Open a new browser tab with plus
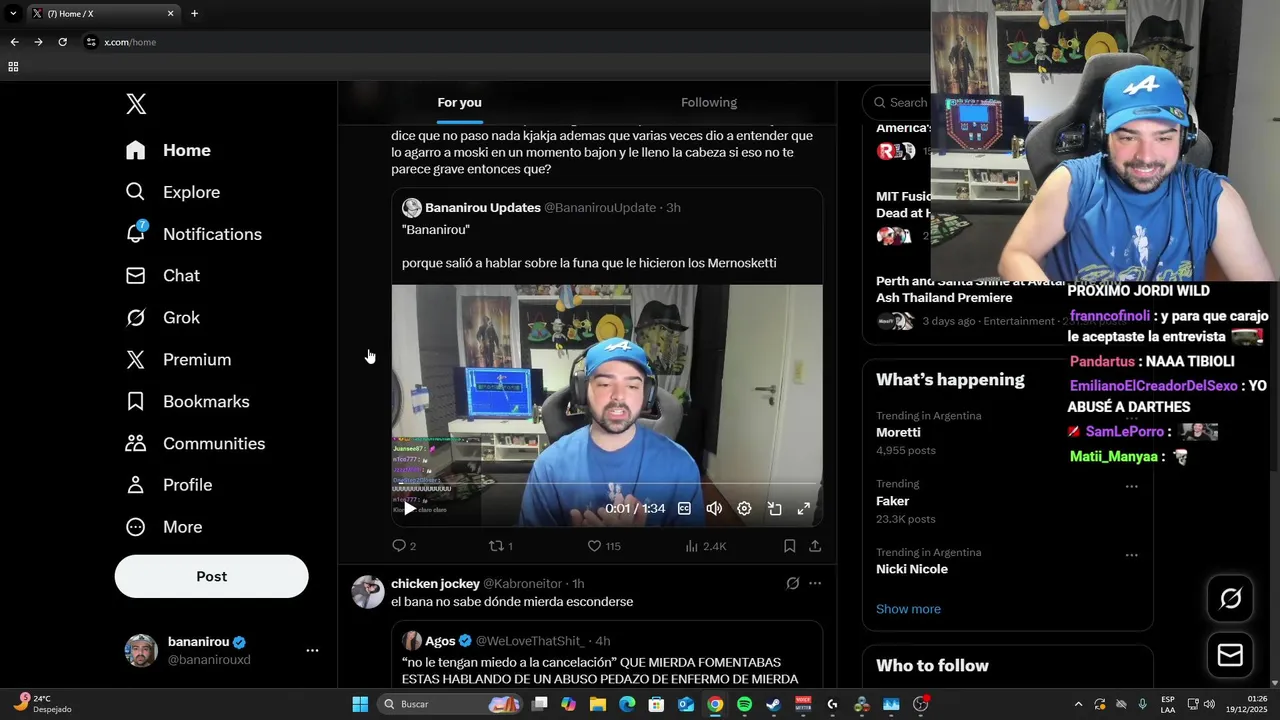 tap(194, 13)
